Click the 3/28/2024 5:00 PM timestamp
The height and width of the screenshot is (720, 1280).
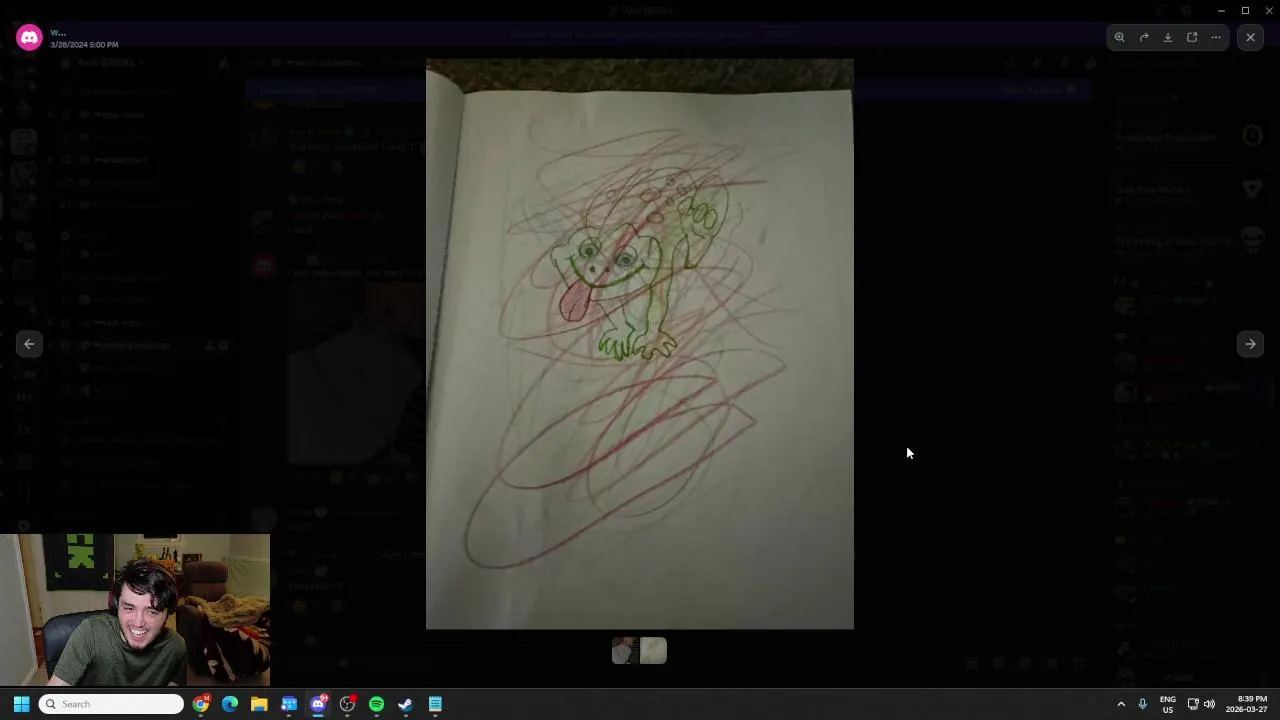tap(84, 45)
